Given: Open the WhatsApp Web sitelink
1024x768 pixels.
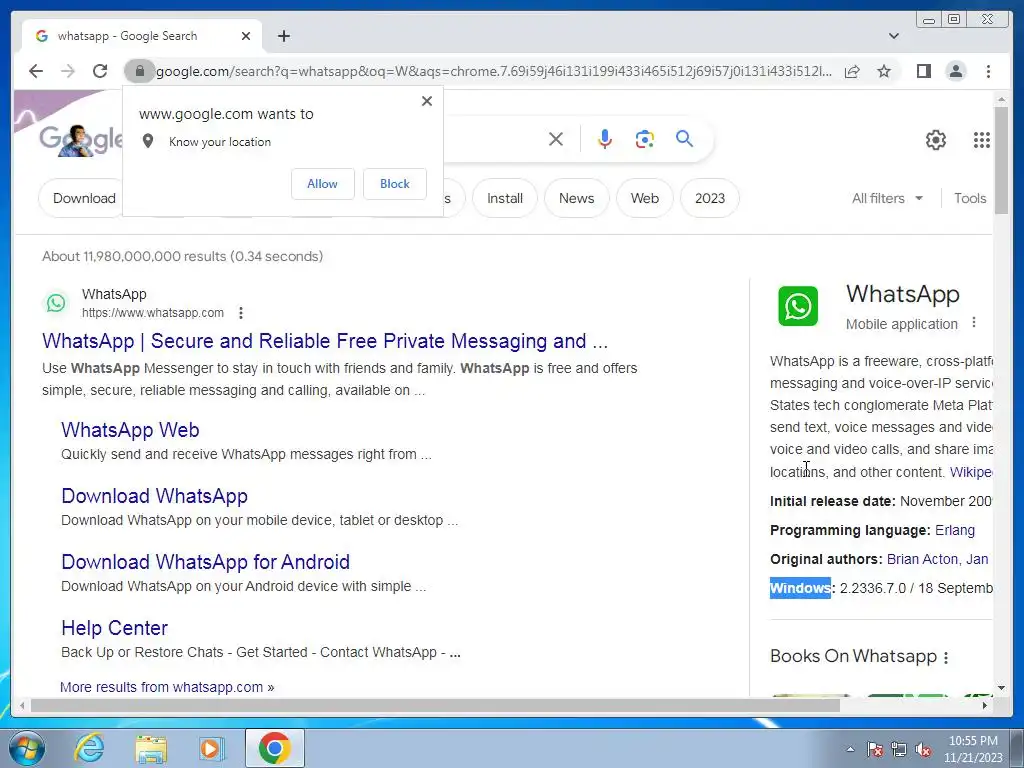Looking at the screenshot, I should (x=130, y=430).
